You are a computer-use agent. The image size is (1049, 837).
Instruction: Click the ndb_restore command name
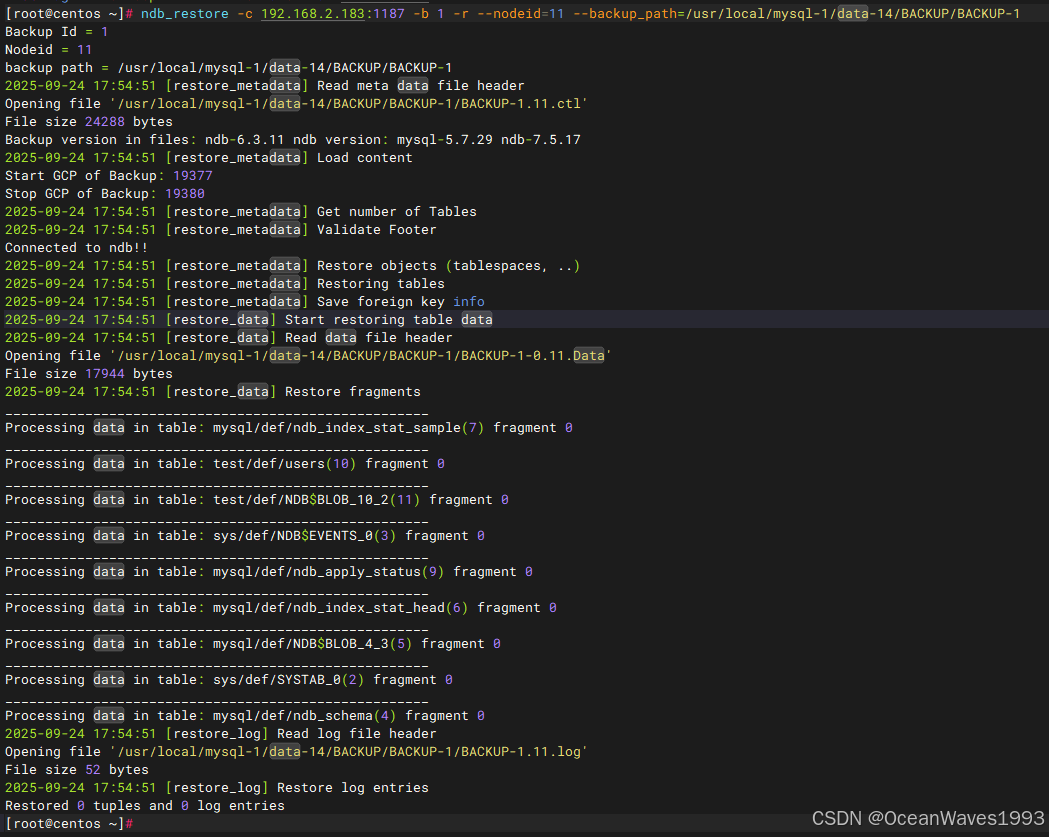pyautogui.click(x=185, y=13)
